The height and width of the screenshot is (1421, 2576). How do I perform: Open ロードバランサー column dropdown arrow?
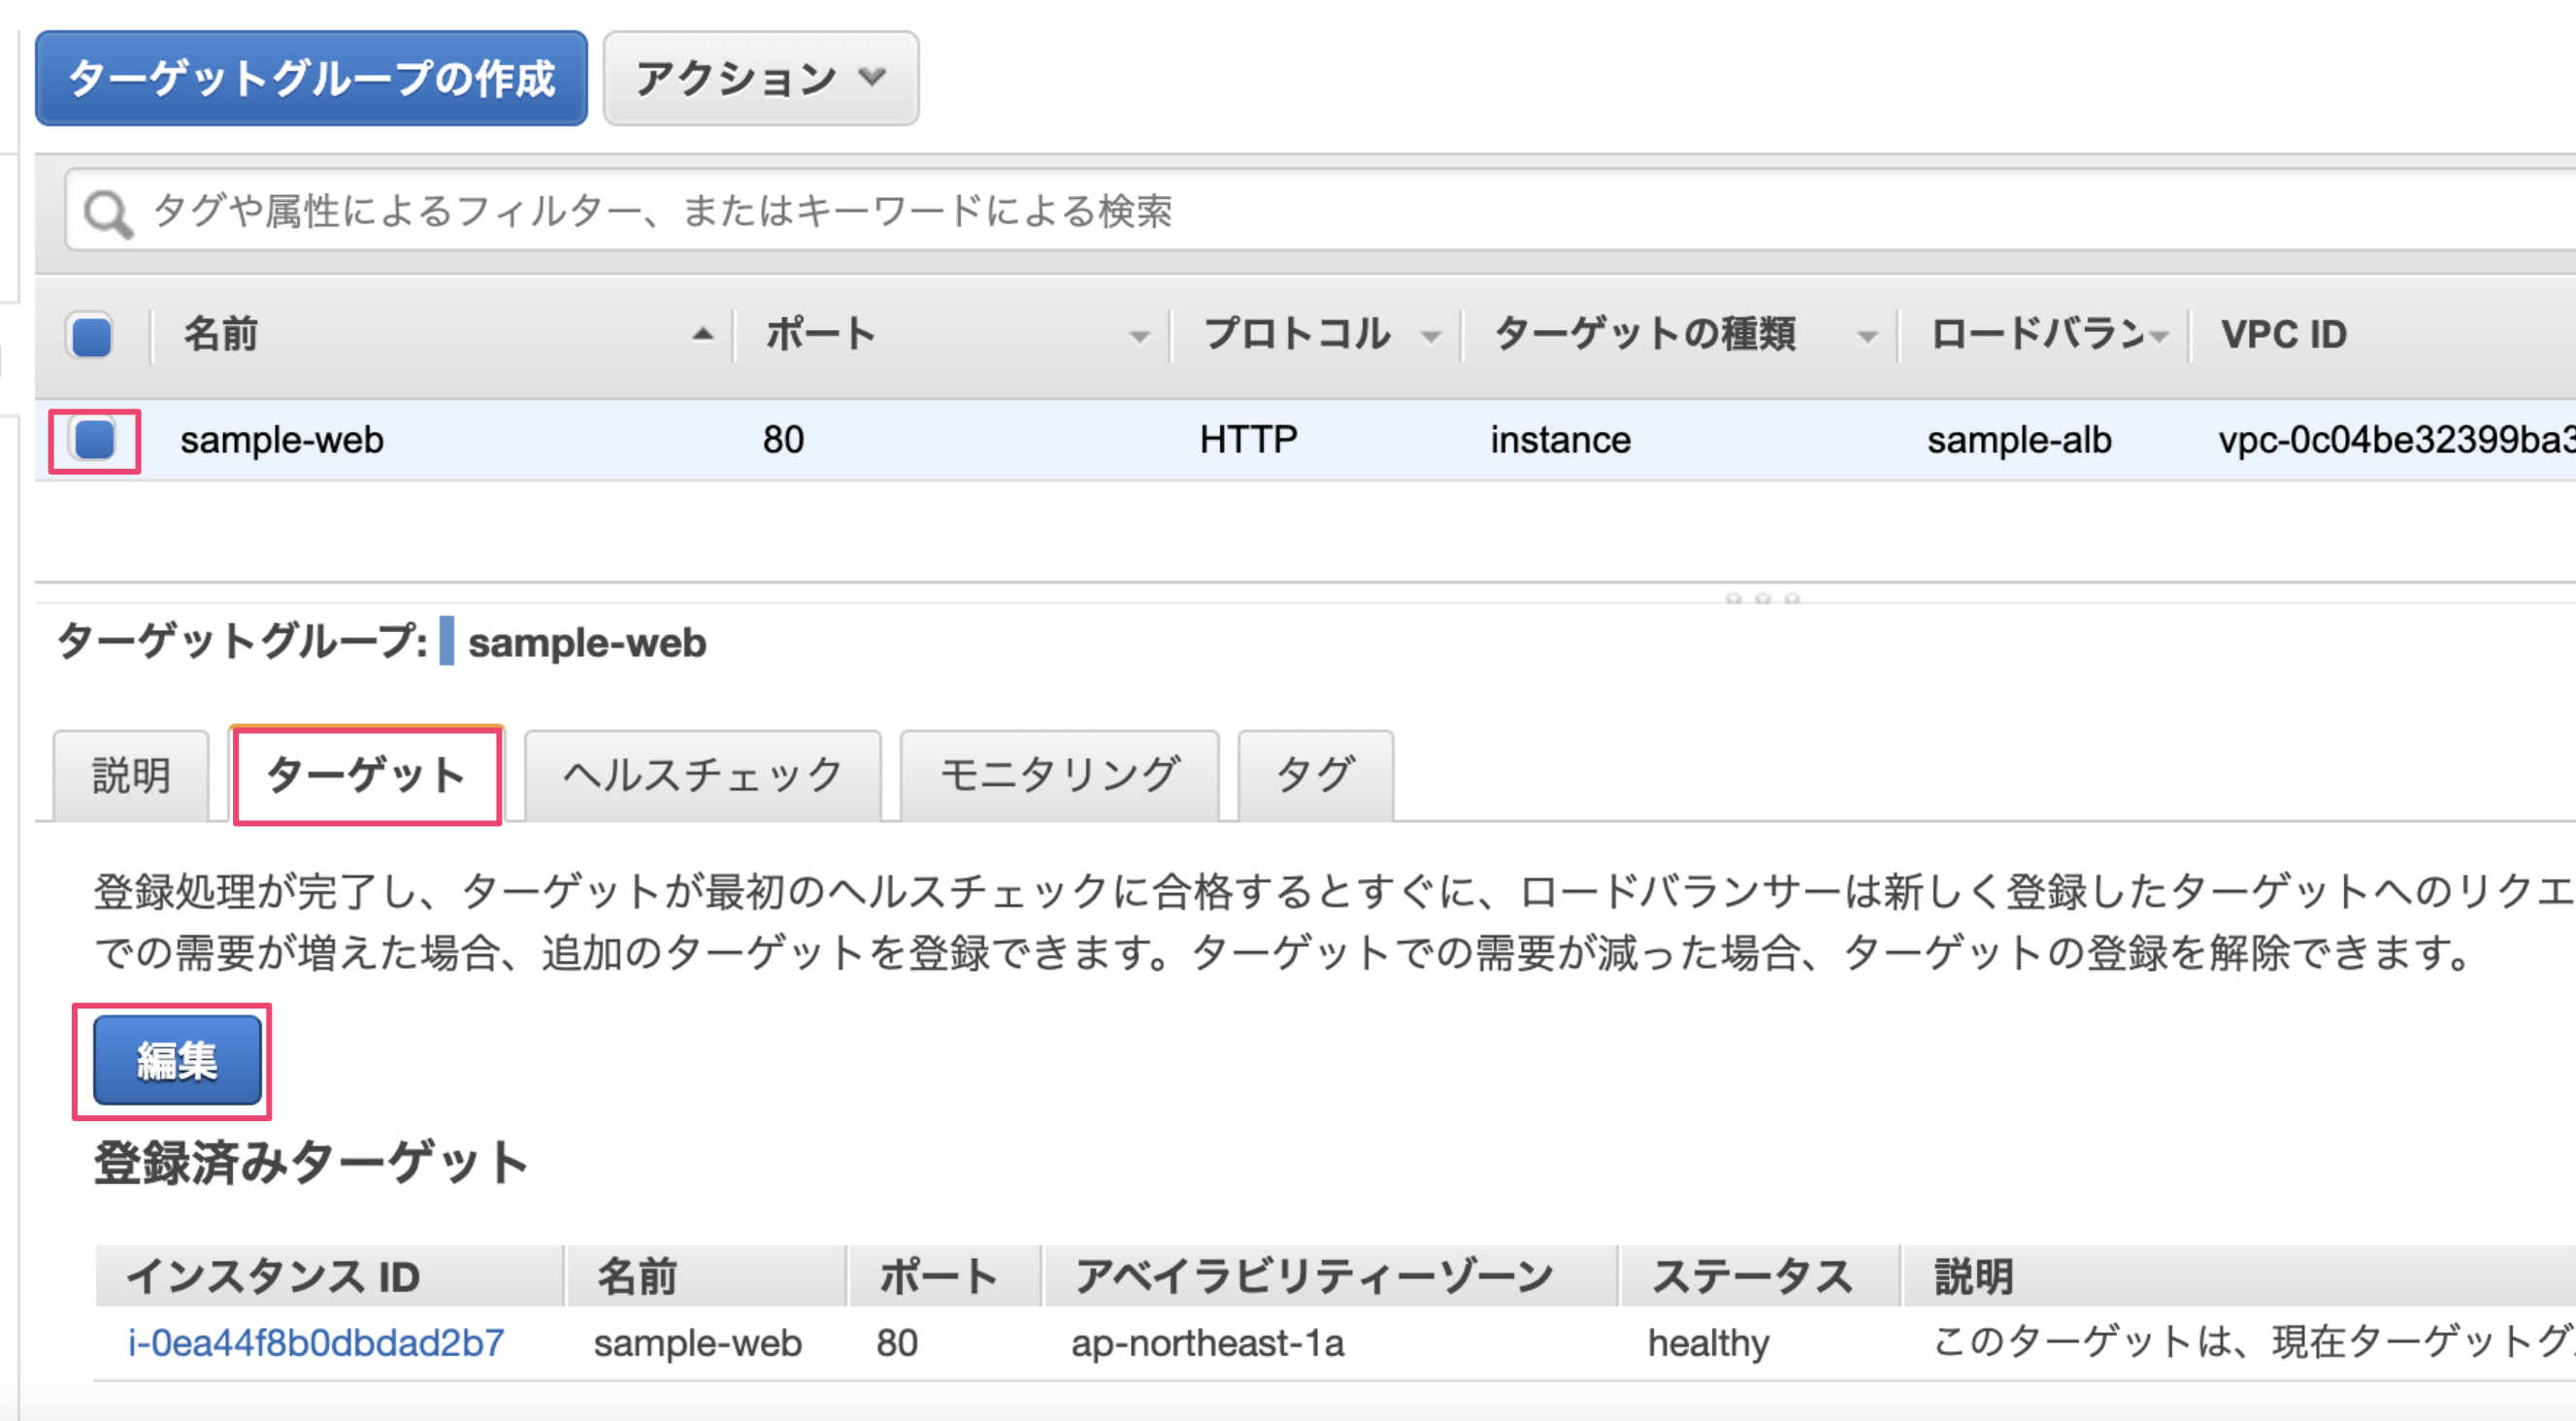(2159, 337)
